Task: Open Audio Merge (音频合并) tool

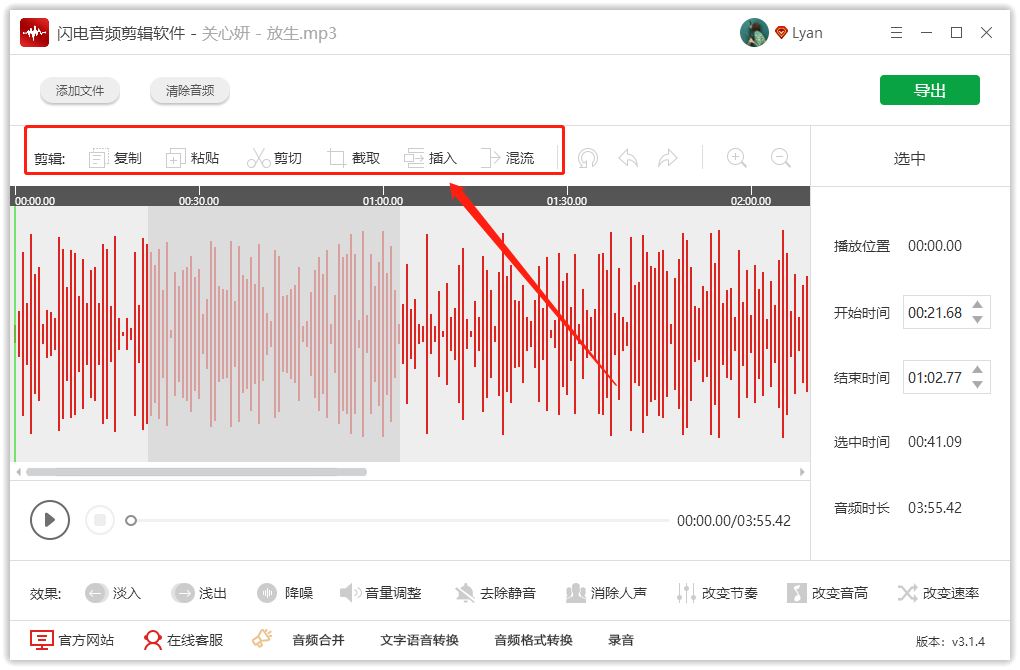Action: tap(318, 640)
